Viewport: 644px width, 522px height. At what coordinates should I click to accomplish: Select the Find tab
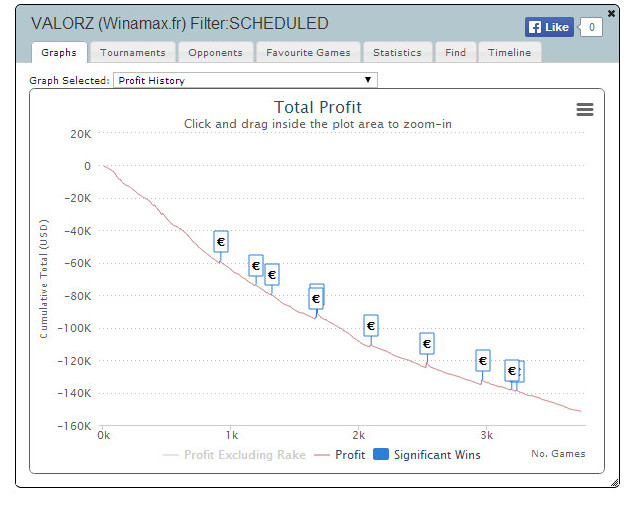pyautogui.click(x=455, y=53)
